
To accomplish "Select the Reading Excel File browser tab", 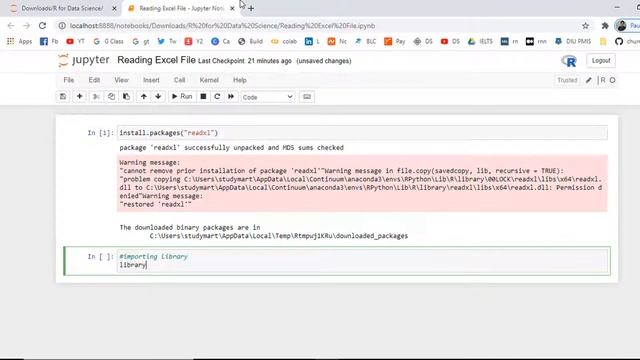I will click(181, 8).
